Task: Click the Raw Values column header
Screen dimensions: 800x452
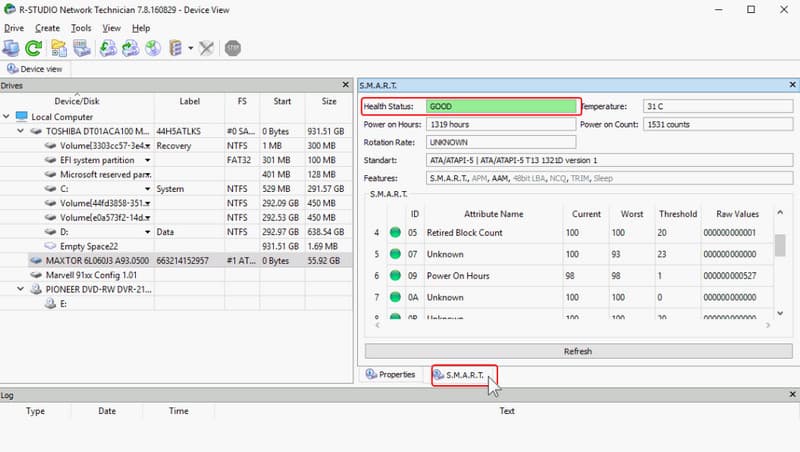Action: (737, 214)
